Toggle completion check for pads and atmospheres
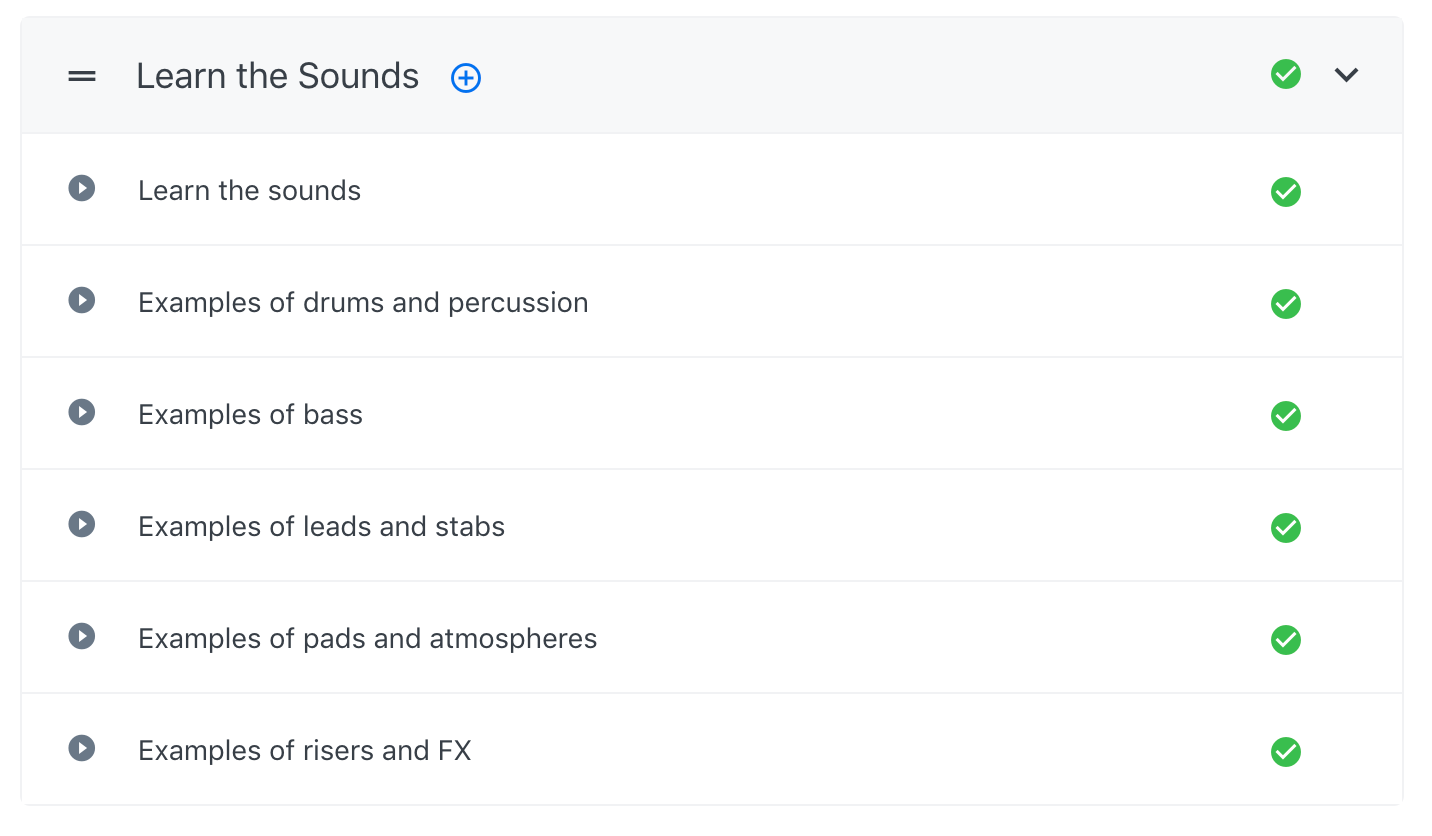Viewport: 1432px width, 836px height. point(1286,640)
